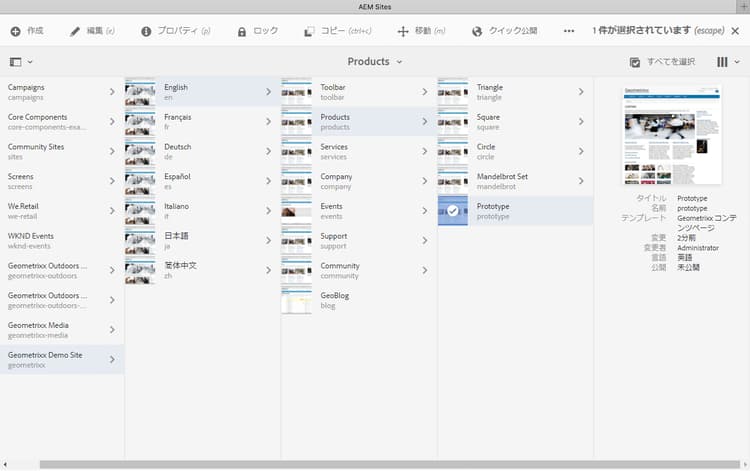
Task: Expand We.Retail with its chevron
Action: [x=112, y=210]
